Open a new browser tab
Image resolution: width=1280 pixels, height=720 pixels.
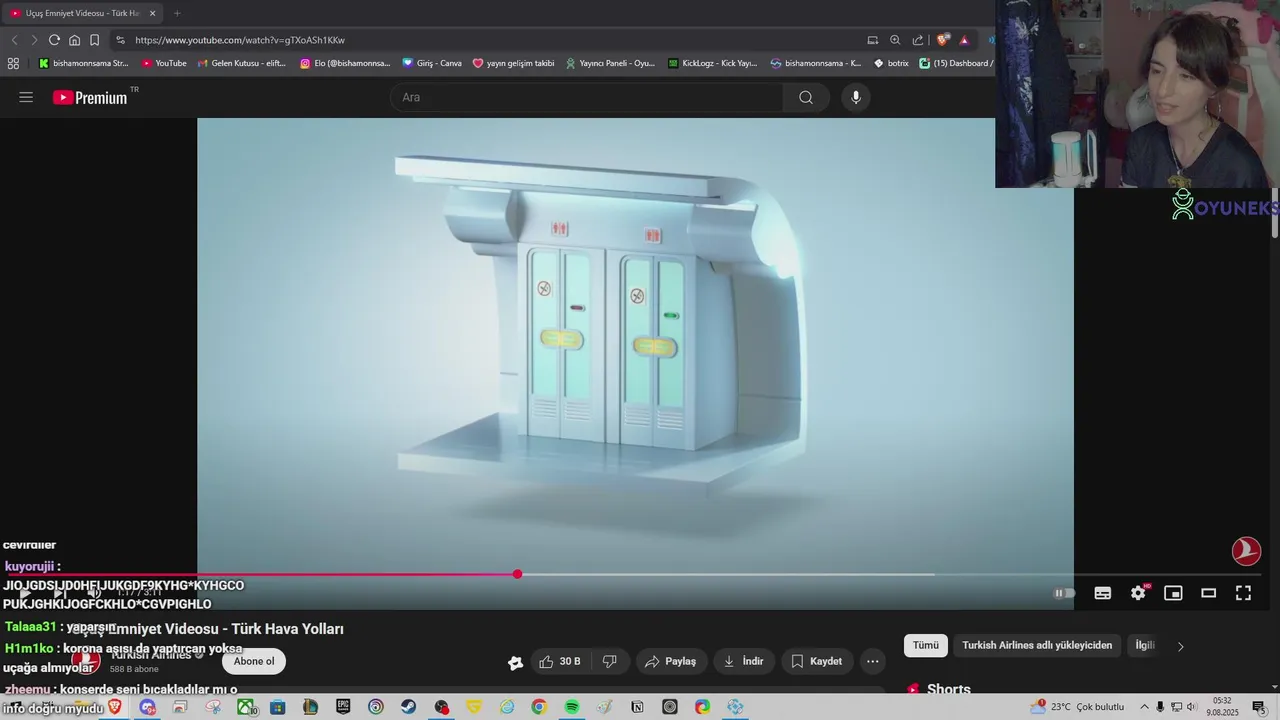click(x=177, y=13)
